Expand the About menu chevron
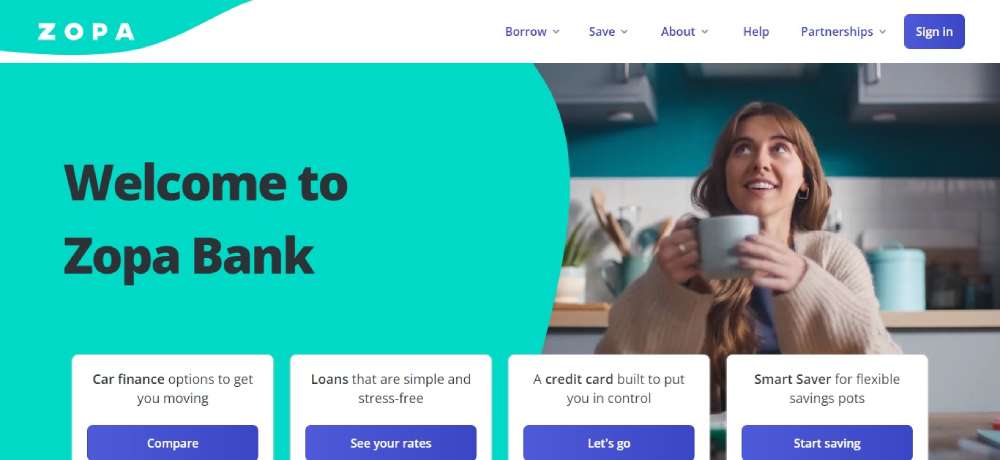The height and width of the screenshot is (460, 1000). click(x=705, y=32)
